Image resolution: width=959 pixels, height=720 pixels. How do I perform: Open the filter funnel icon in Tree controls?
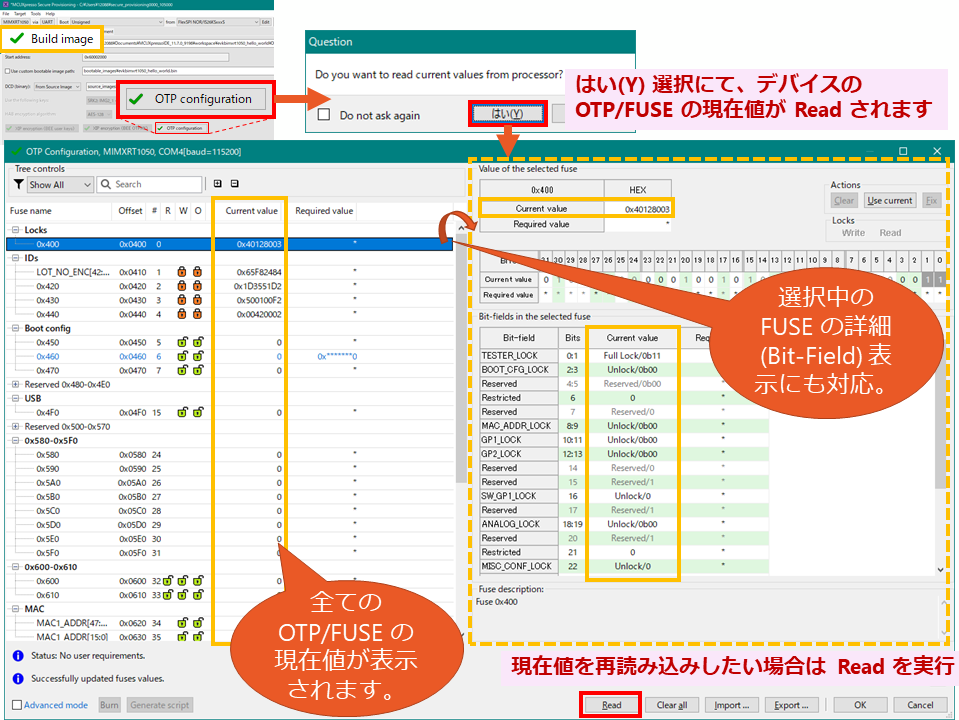coord(18,184)
